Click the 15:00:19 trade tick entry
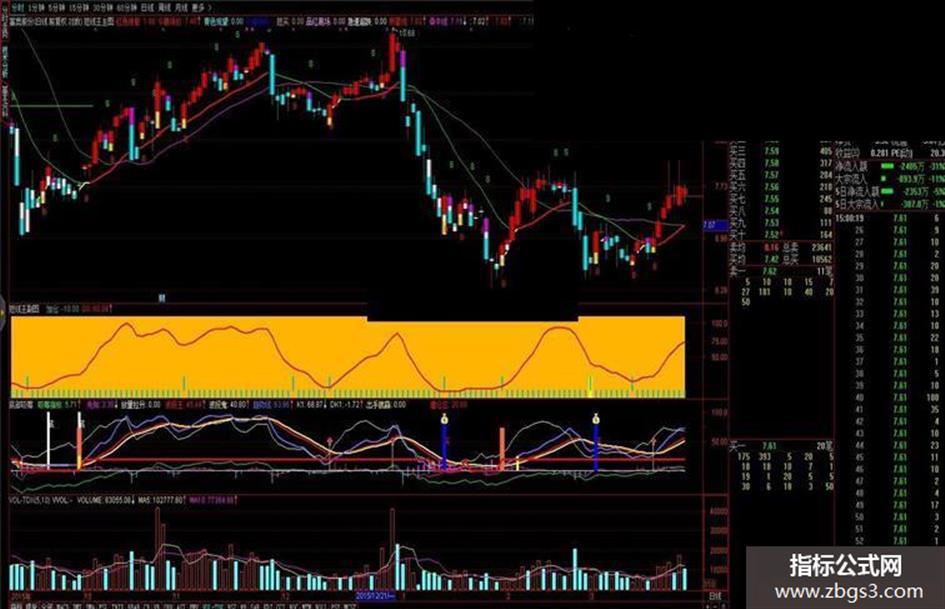945x609 pixels. [x=850, y=218]
